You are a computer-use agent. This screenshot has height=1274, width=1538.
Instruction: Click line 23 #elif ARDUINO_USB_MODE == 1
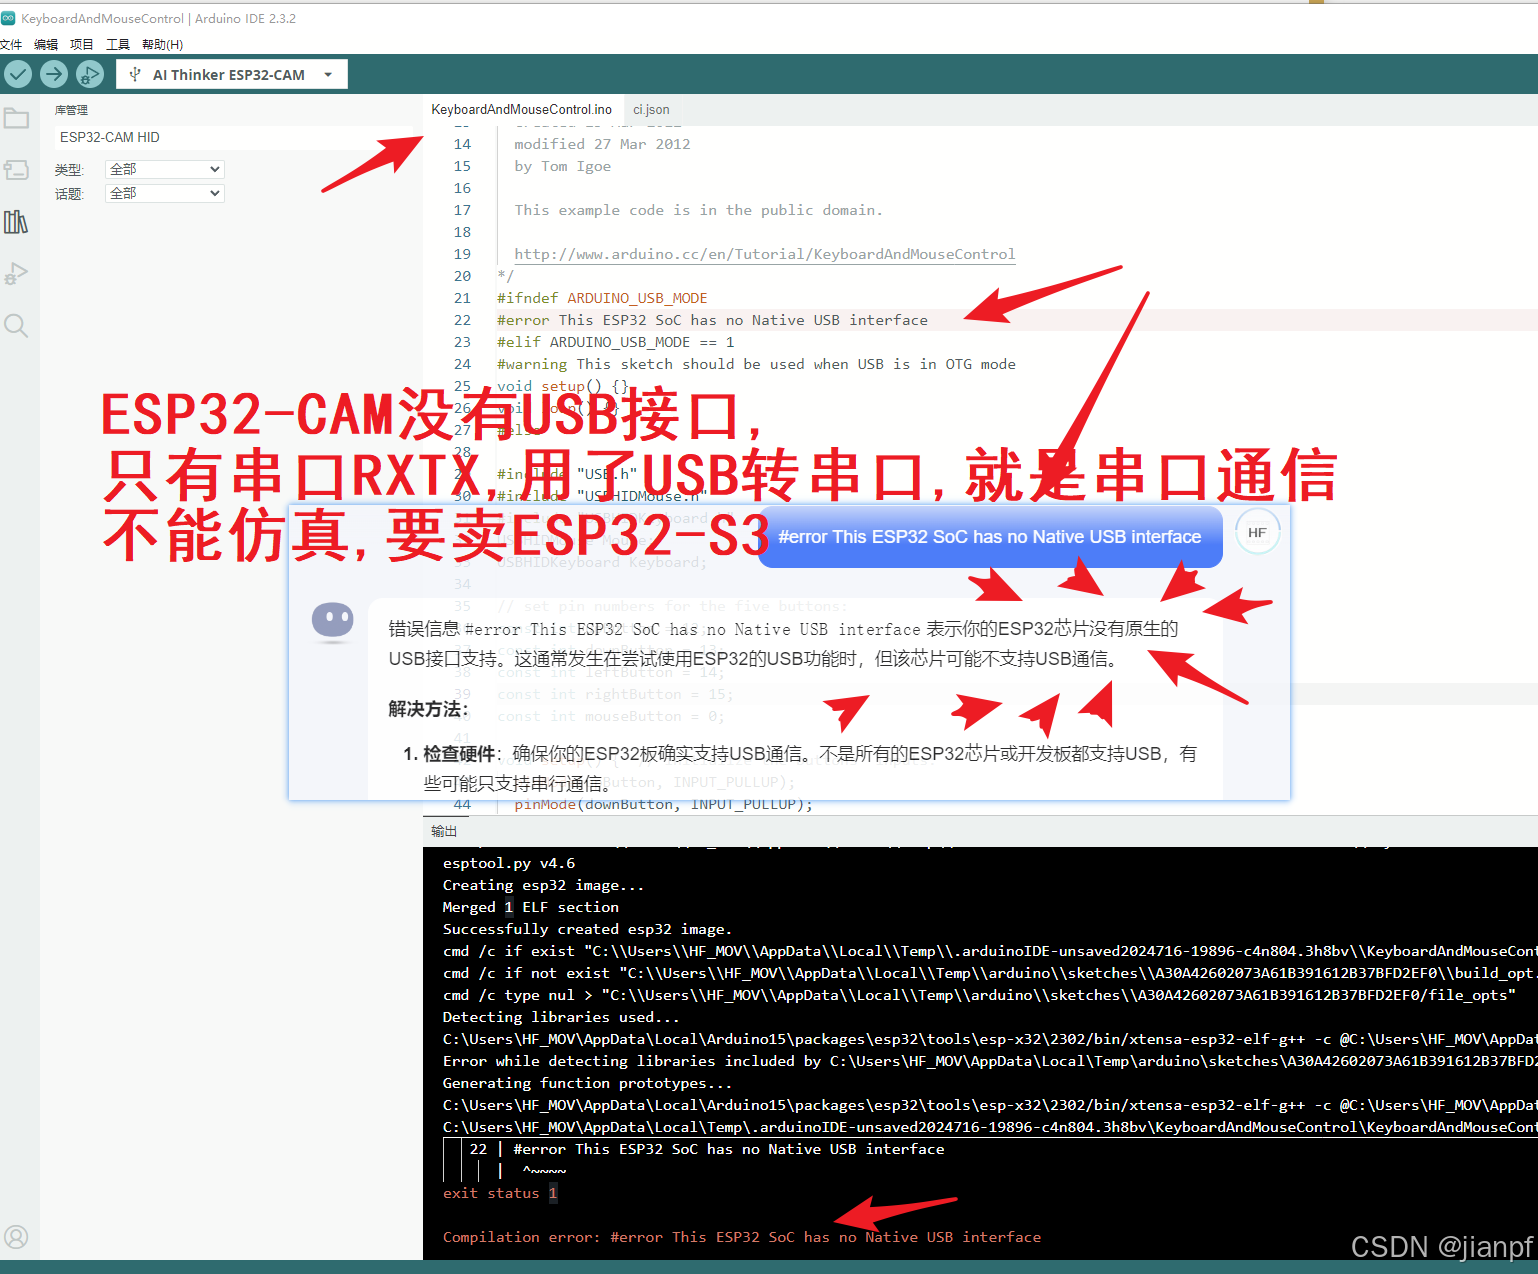[616, 342]
